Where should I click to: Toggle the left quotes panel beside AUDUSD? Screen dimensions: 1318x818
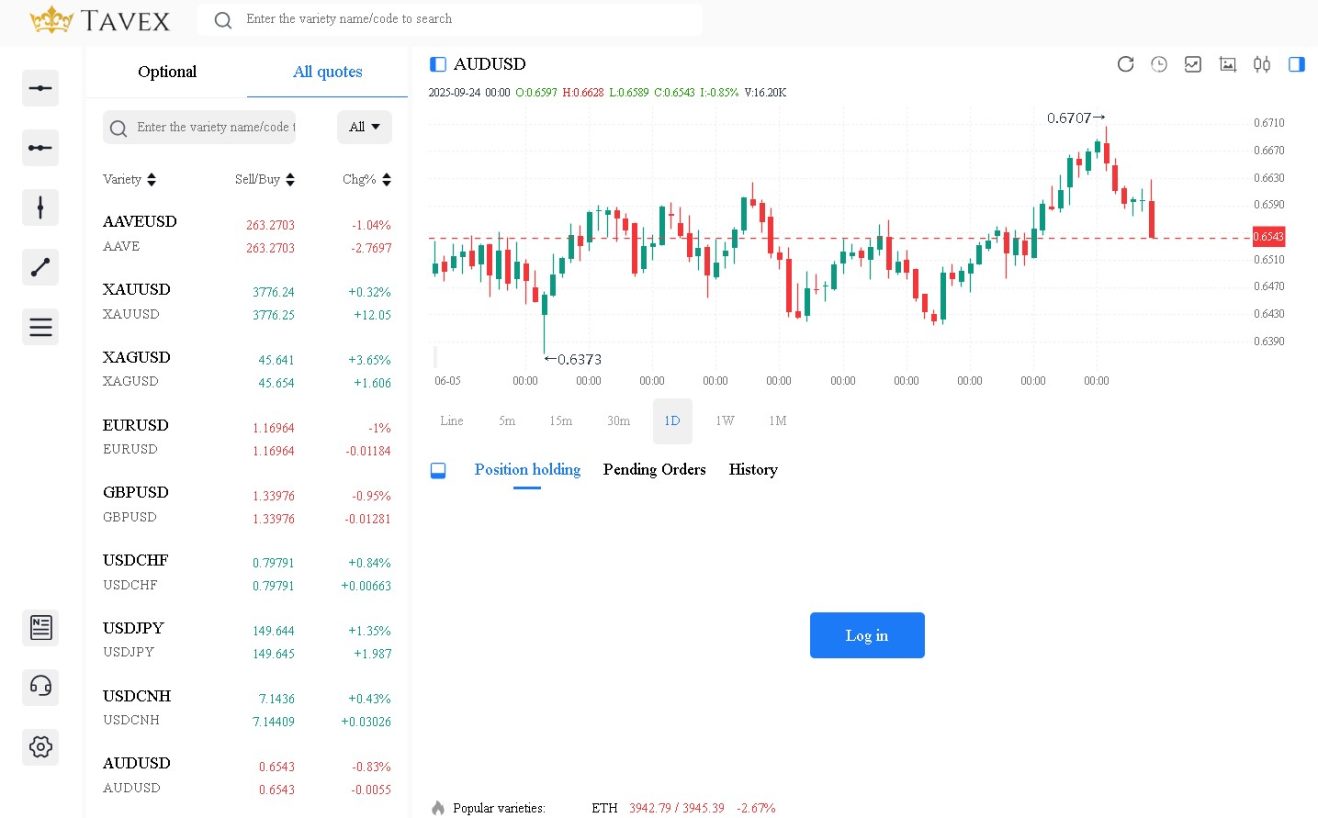(x=437, y=65)
